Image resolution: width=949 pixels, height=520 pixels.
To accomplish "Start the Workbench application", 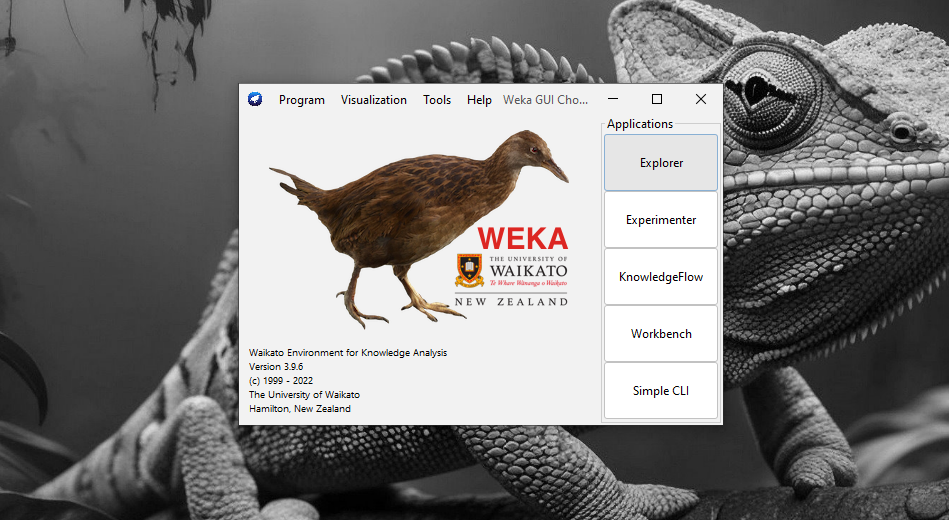I will (x=661, y=334).
